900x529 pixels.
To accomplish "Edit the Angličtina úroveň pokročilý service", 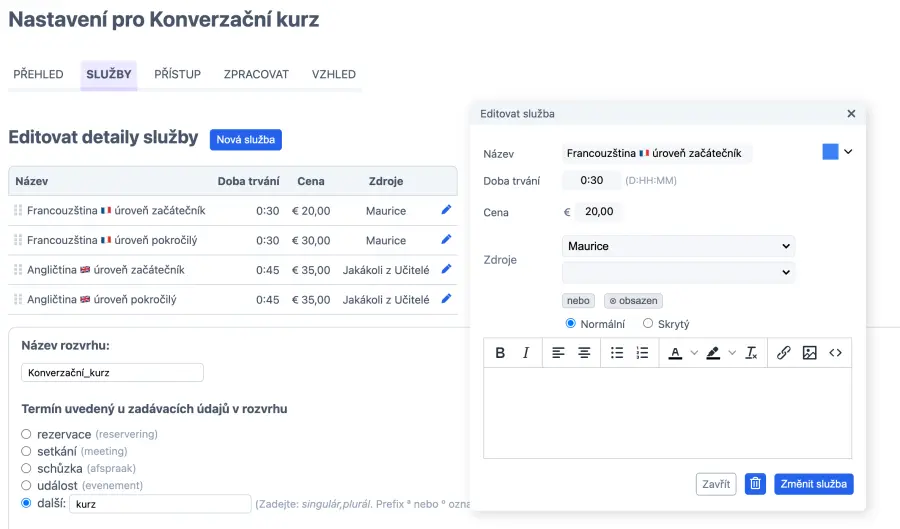I will [446, 298].
